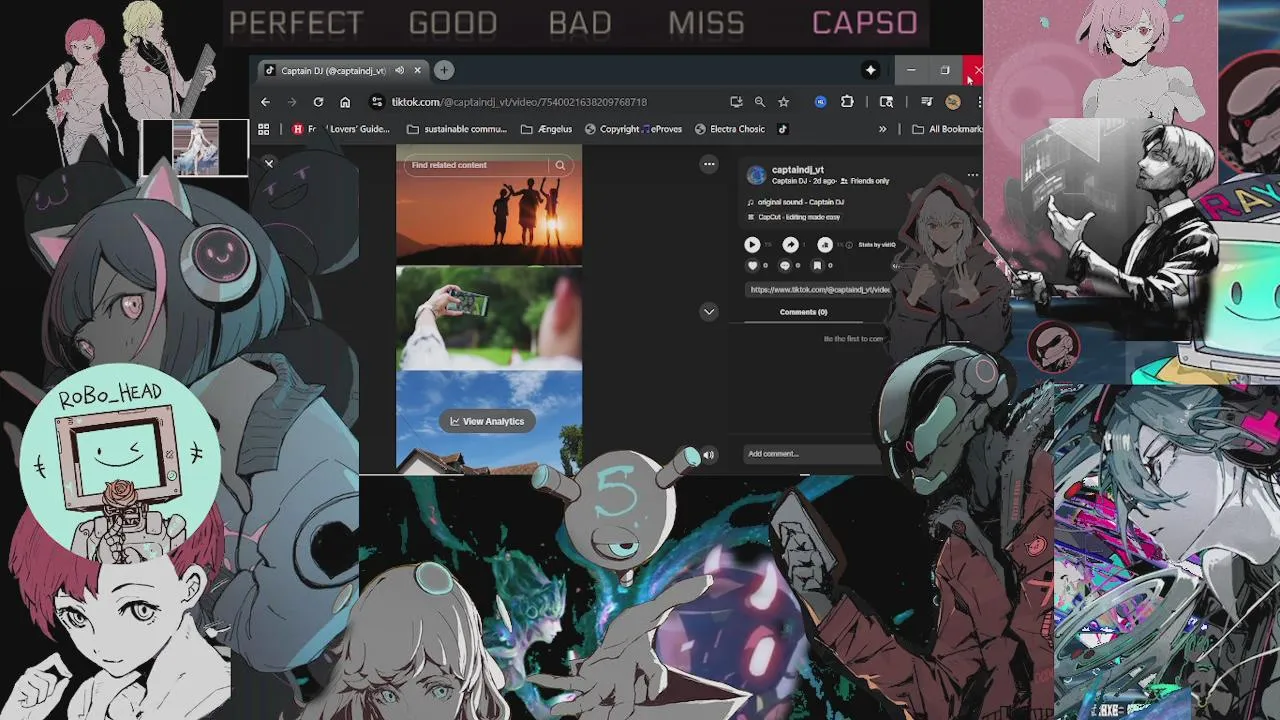
Task: Bookmark this page with the star icon
Action: (x=784, y=102)
